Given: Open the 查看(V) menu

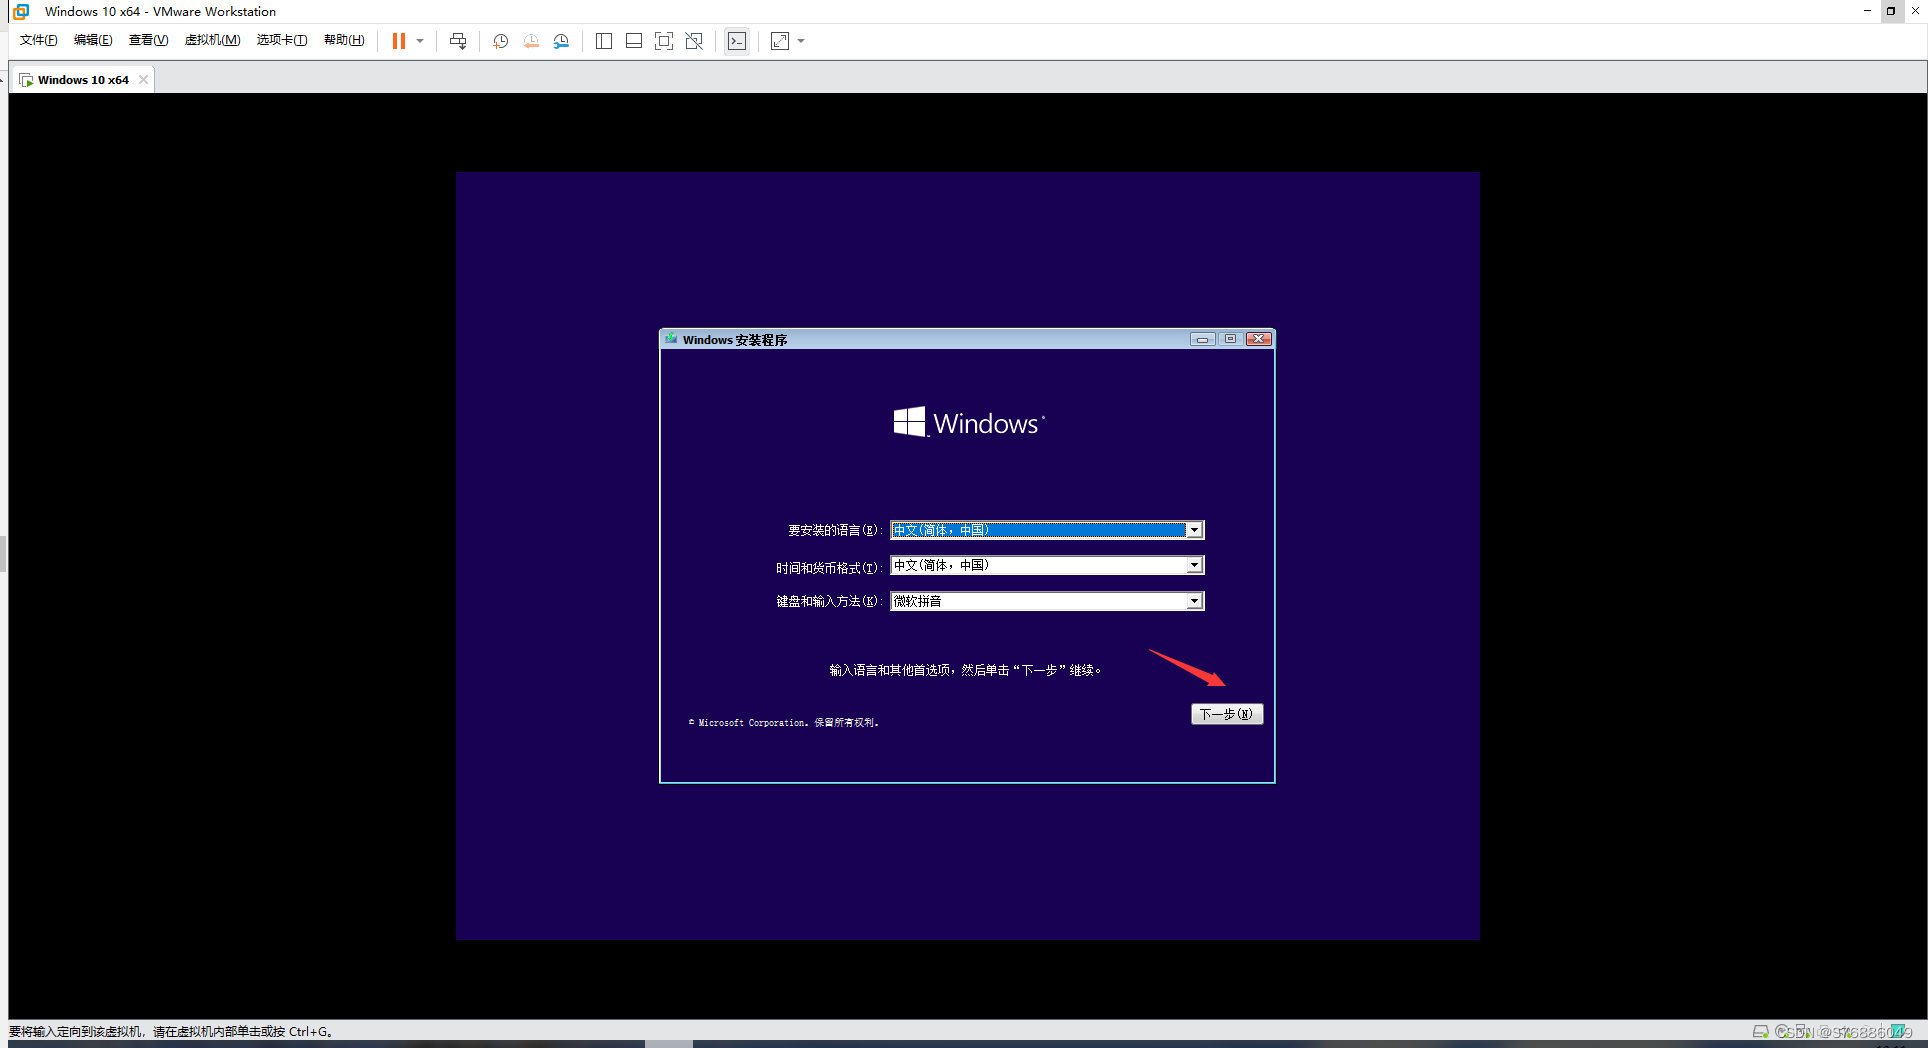Looking at the screenshot, I should pos(148,40).
